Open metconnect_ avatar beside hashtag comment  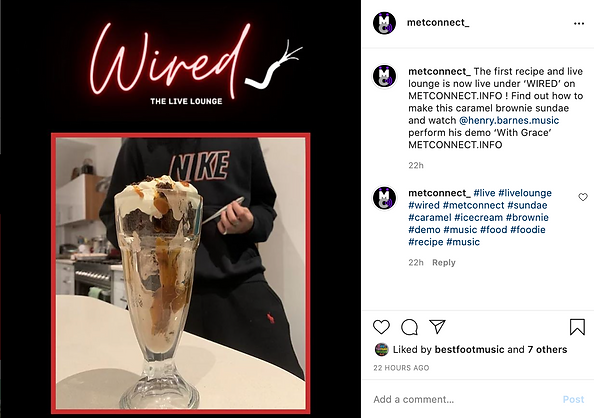point(385,198)
